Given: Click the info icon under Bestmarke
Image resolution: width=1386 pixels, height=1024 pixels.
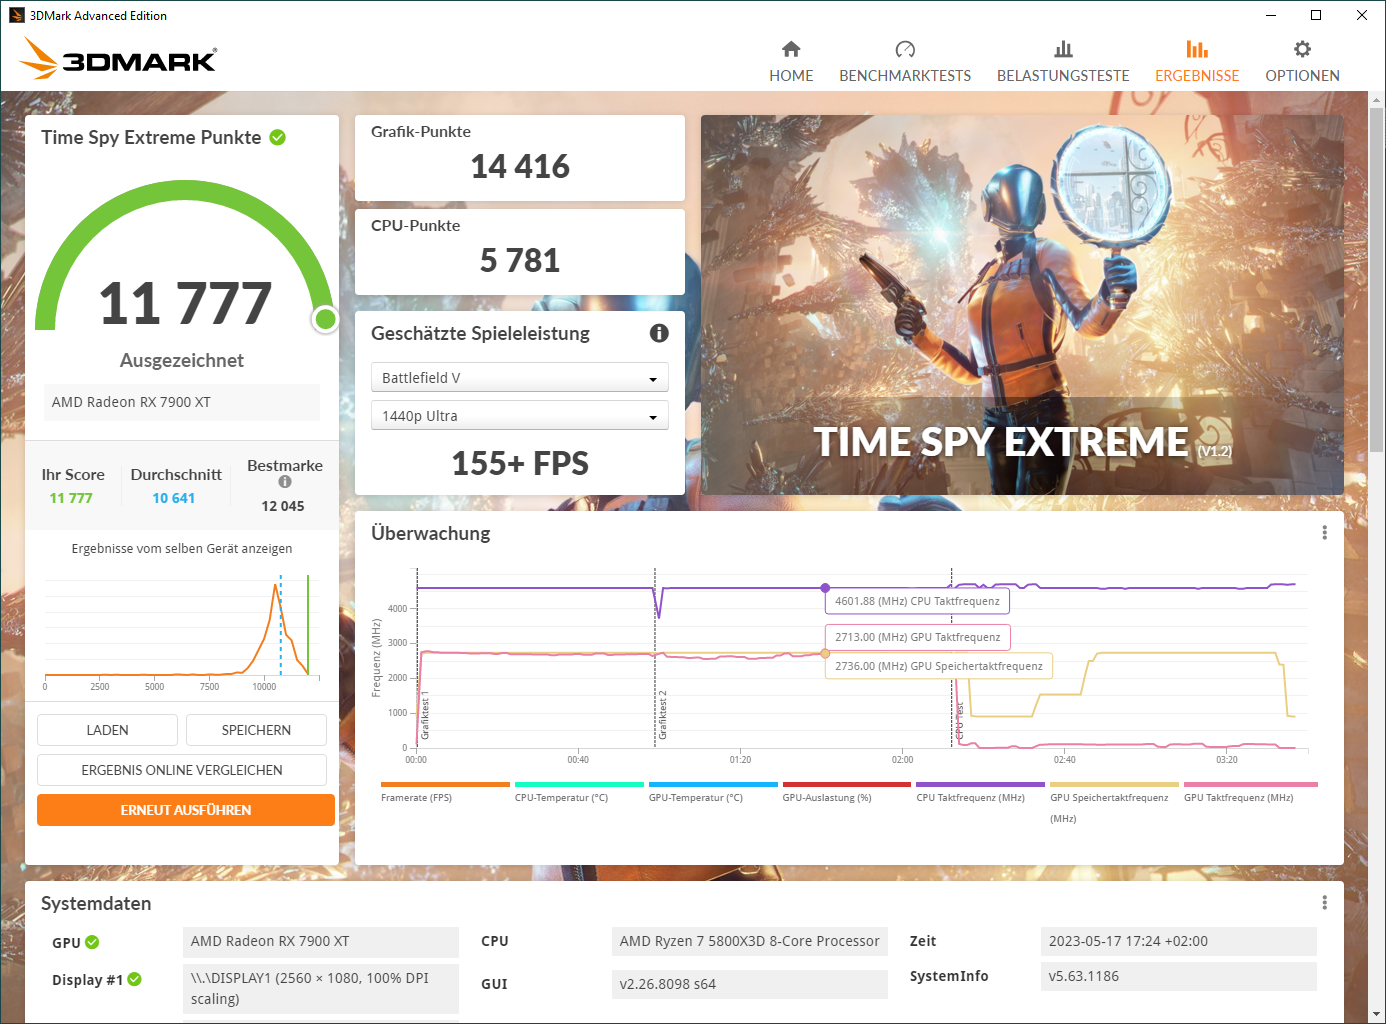Looking at the screenshot, I should 285,482.
